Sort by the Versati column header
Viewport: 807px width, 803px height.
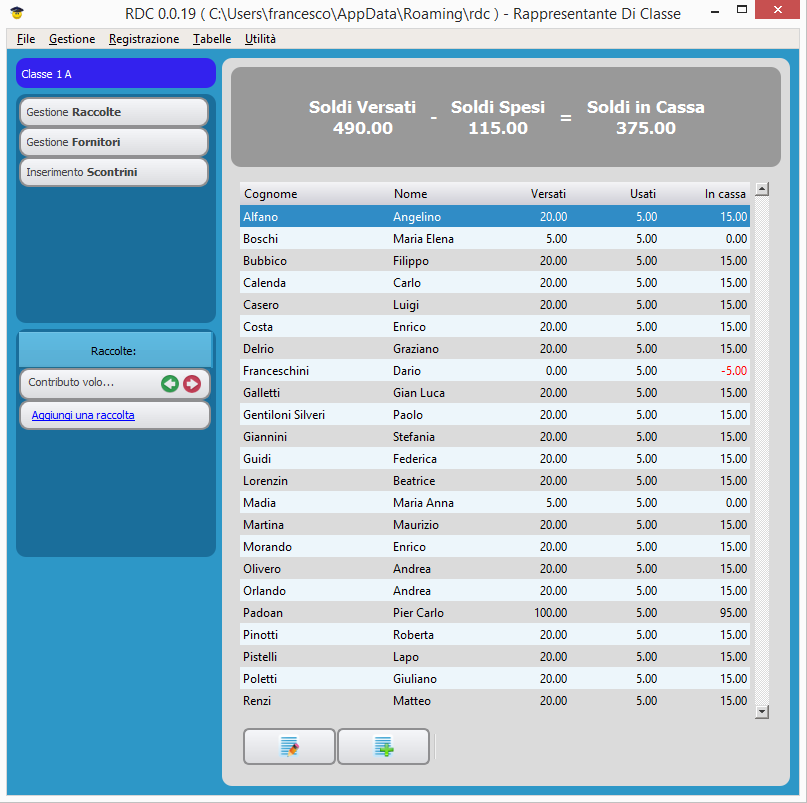pyautogui.click(x=548, y=194)
